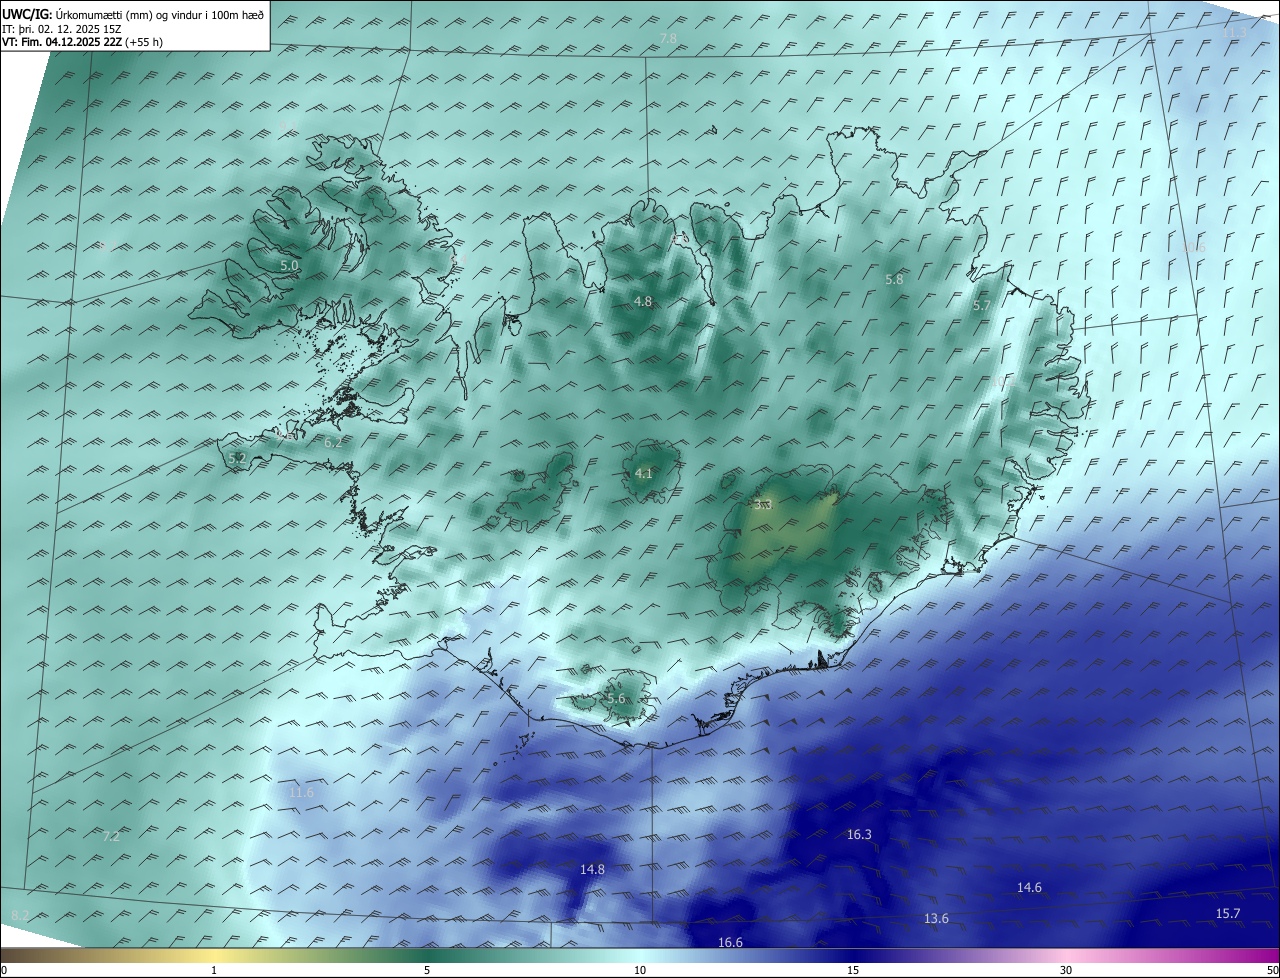Click the 4.8 value in northern Iceland
The image size is (1280, 978).
tap(643, 302)
